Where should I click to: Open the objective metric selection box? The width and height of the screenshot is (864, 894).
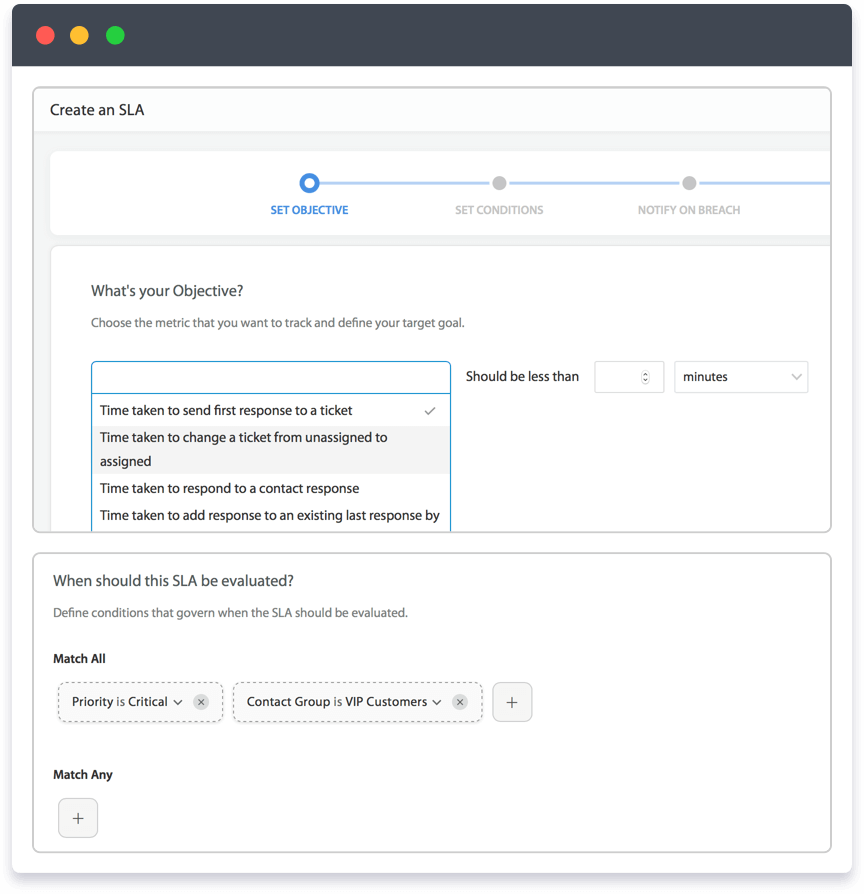point(270,376)
